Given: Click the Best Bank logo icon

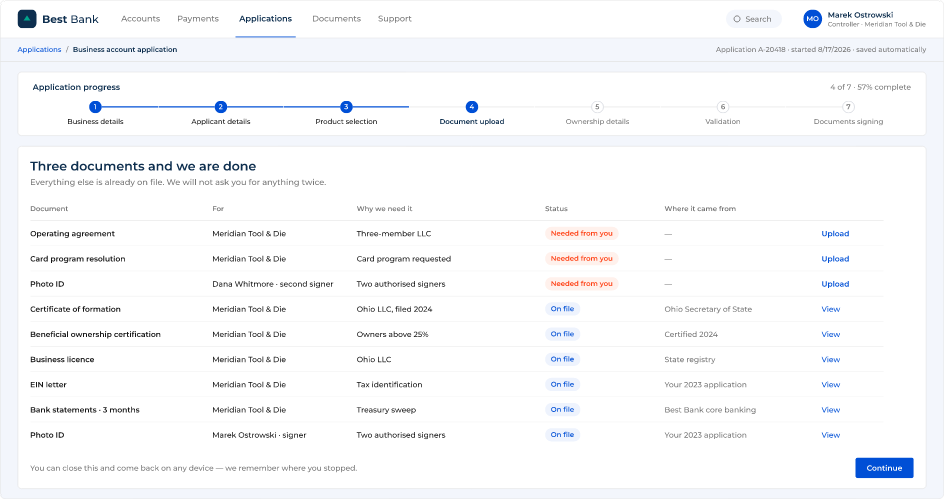Looking at the screenshot, I should click(x=27, y=19).
